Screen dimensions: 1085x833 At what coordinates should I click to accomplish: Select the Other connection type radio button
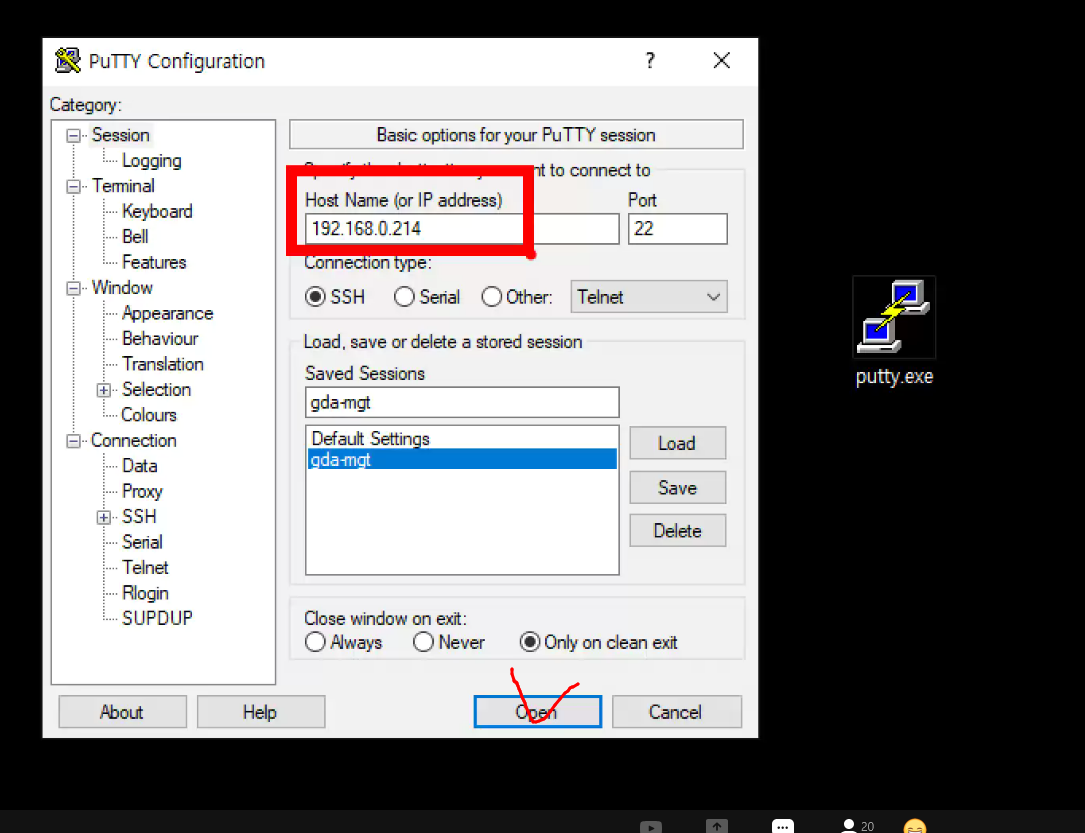[491, 297]
